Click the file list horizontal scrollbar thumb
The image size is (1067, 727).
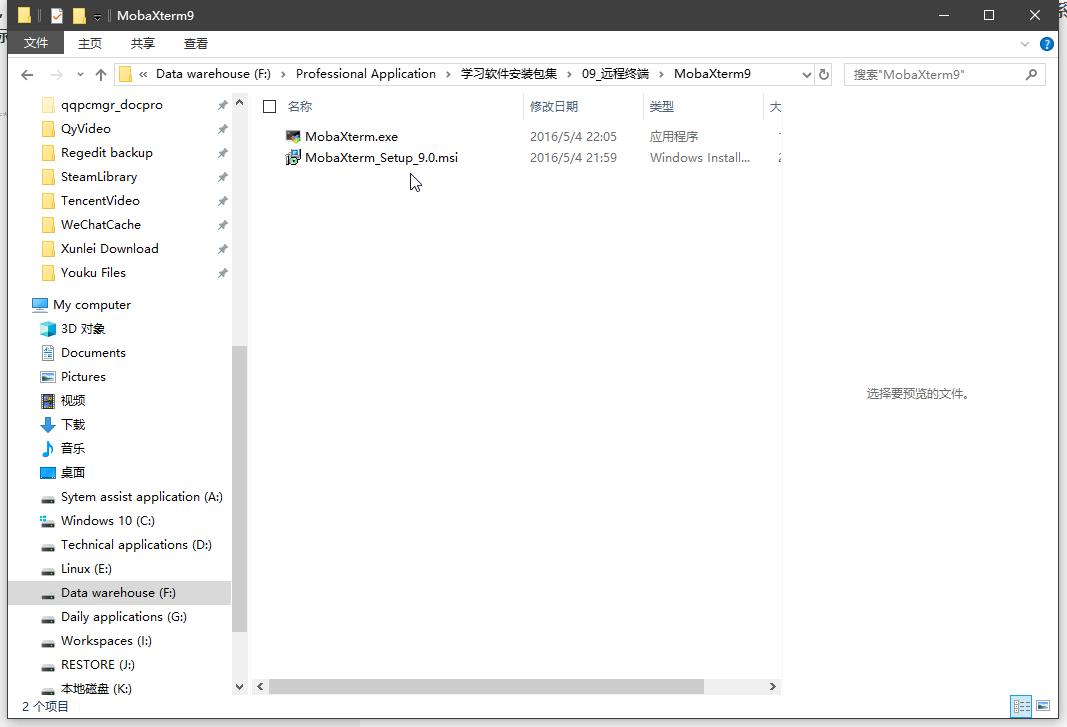pos(487,687)
